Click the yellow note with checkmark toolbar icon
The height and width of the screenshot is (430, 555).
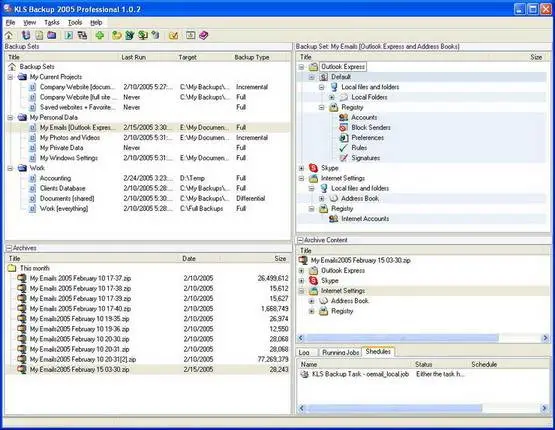pos(173,35)
